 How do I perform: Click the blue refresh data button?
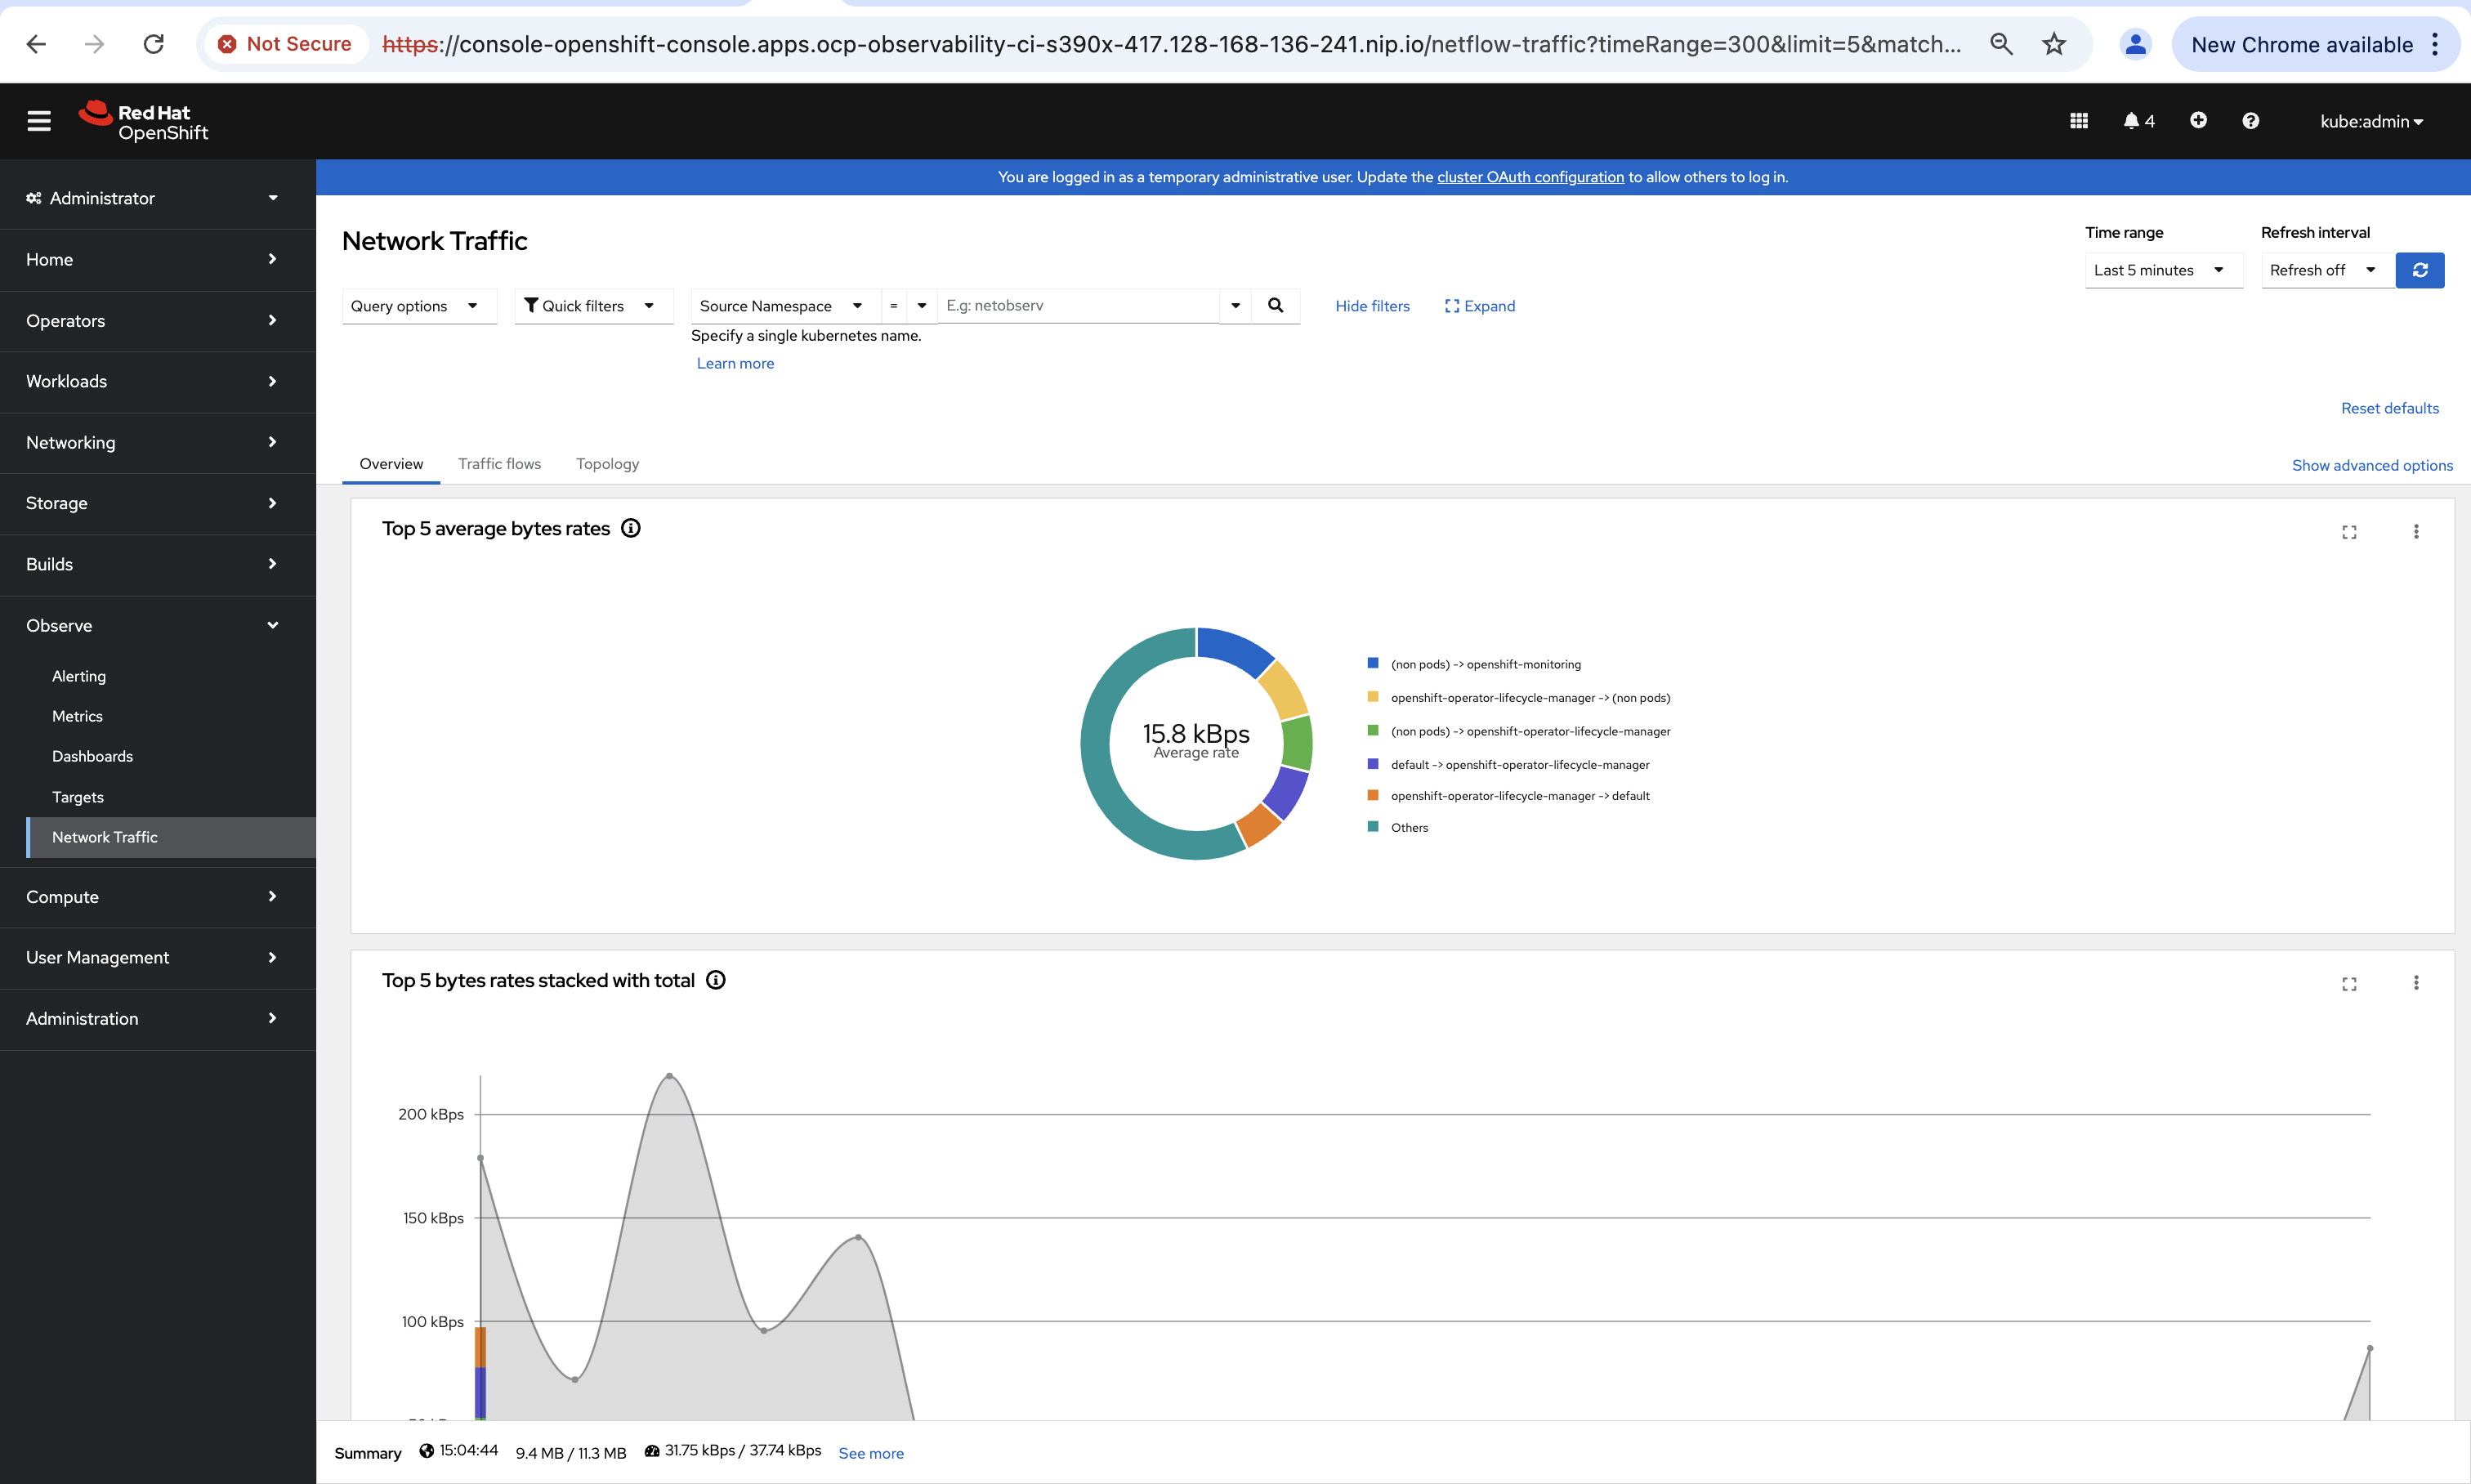coord(2420,270)
